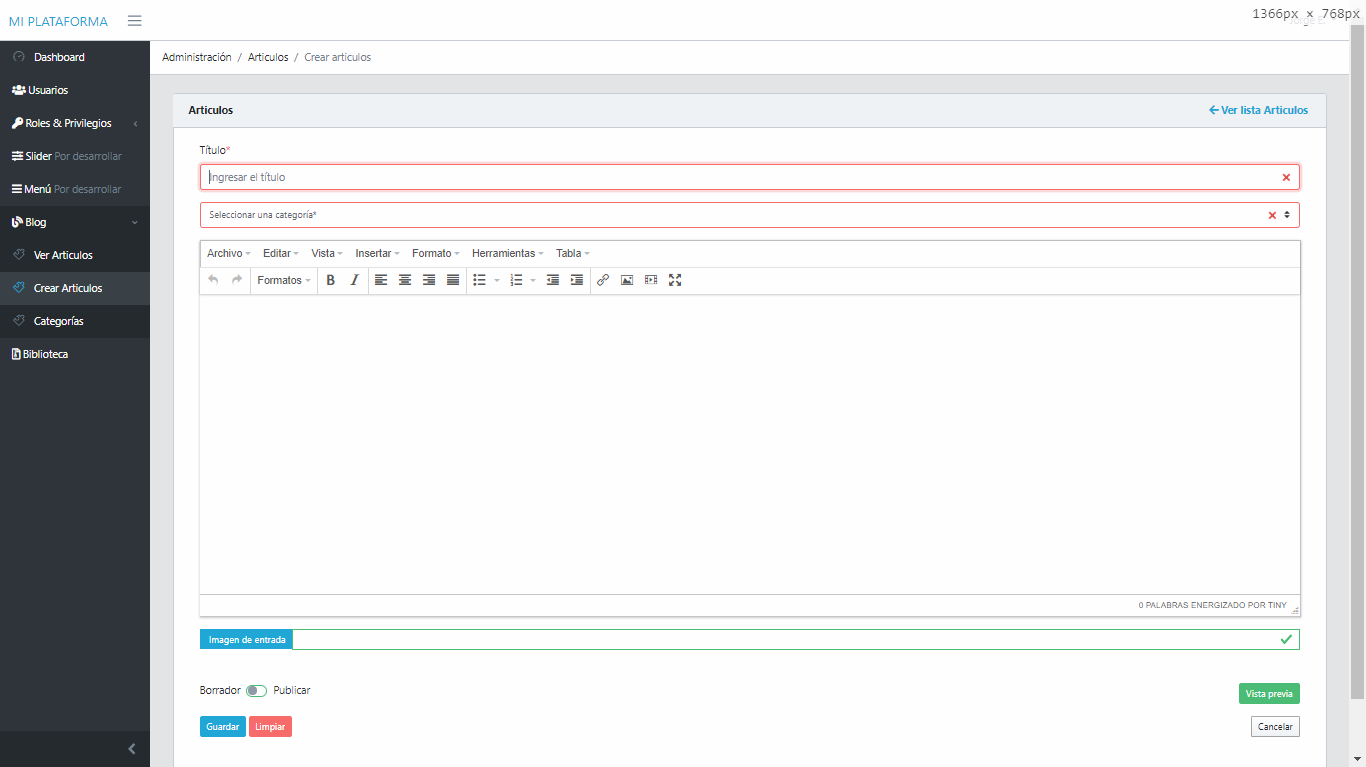Toggle fullscreen editor mode
This screenshot has width=1366, height=767.
(x=675, y=280)
